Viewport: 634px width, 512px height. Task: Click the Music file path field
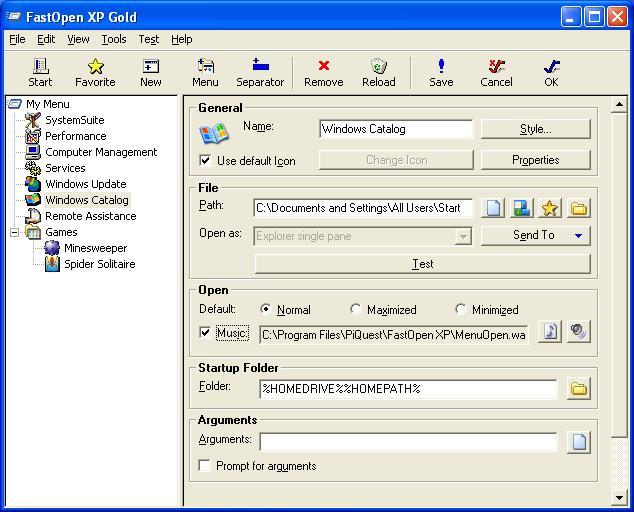(393, 334)
